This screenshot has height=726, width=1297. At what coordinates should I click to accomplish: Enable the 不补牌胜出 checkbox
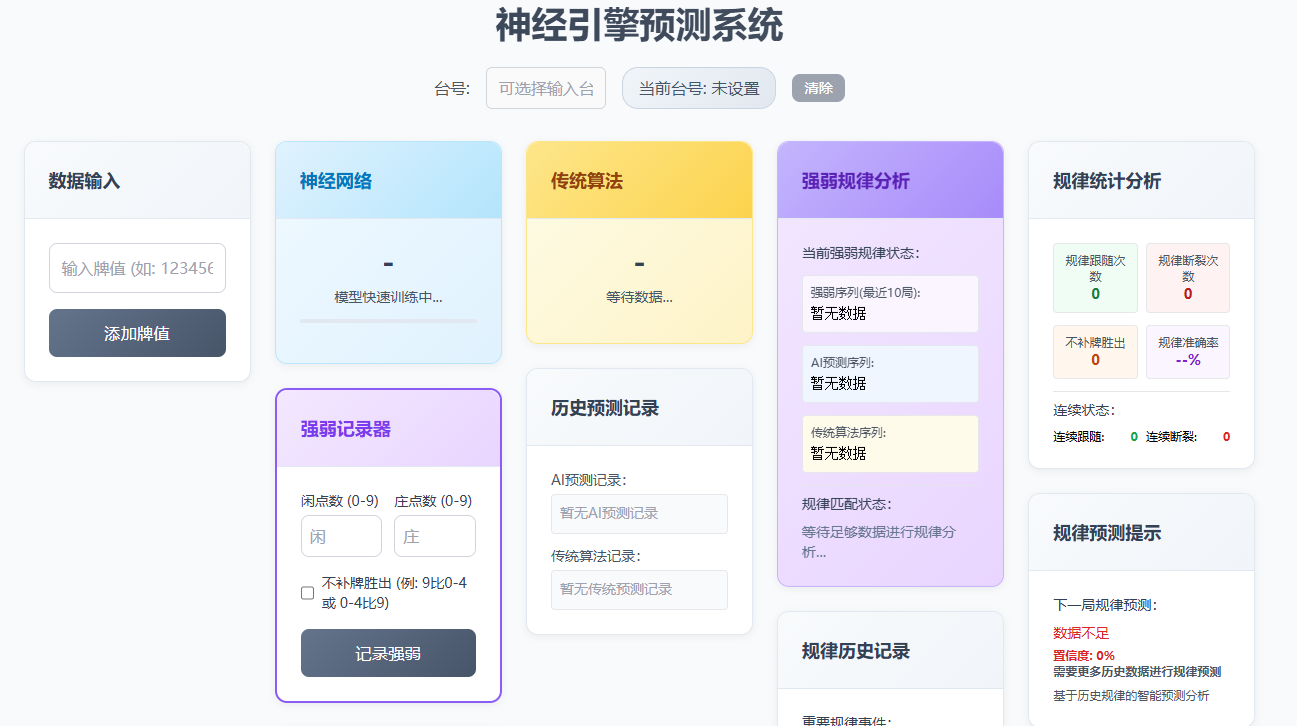click(307, 593)
